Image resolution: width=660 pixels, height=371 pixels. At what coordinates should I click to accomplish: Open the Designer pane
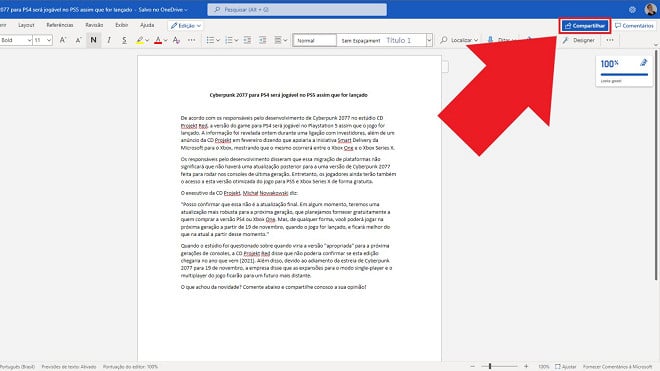point(579,40)
